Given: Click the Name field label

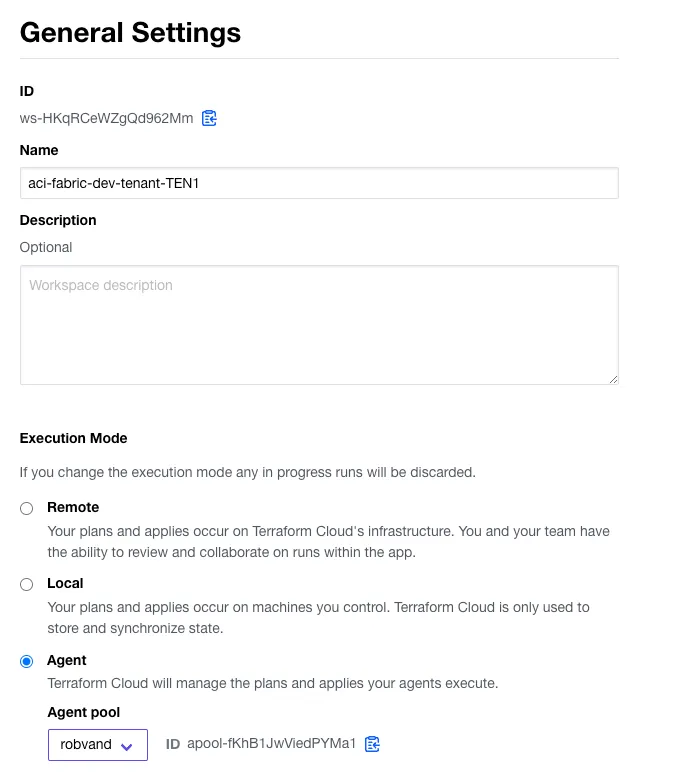Looking at the screenshot, I should [39, 150].
